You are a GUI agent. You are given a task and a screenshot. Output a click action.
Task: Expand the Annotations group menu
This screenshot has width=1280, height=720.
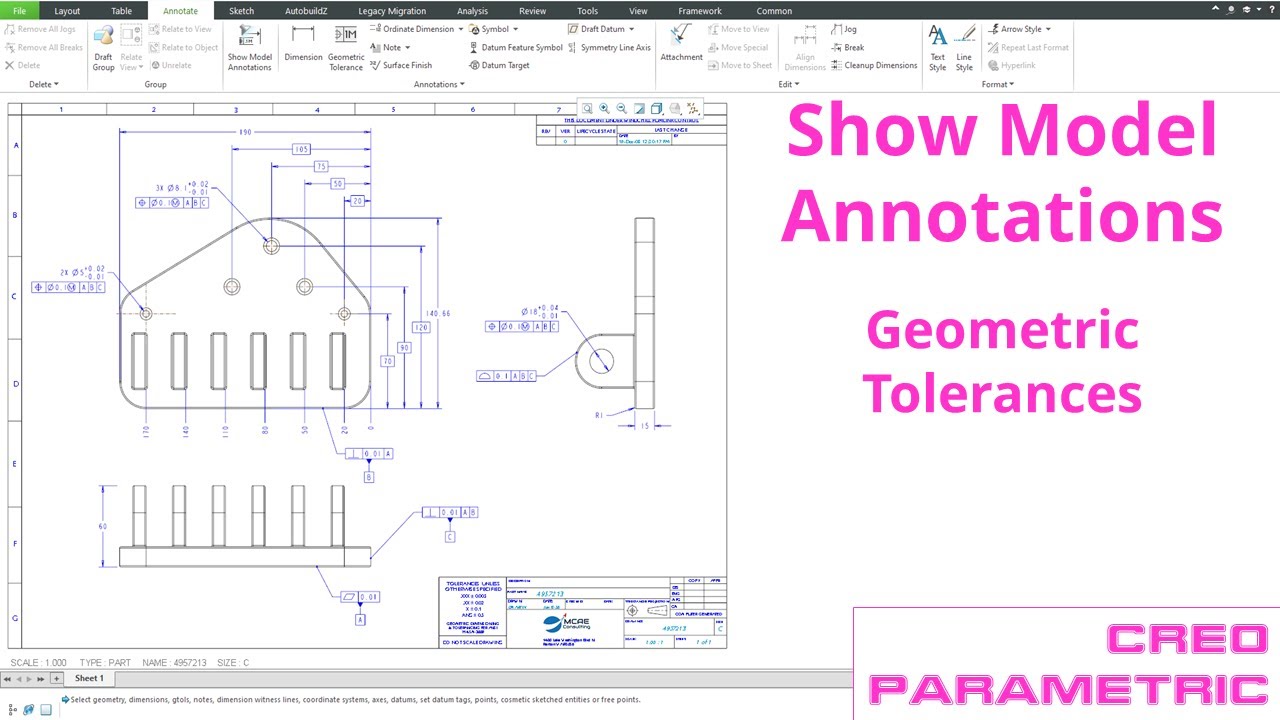(x=439, y=84)
